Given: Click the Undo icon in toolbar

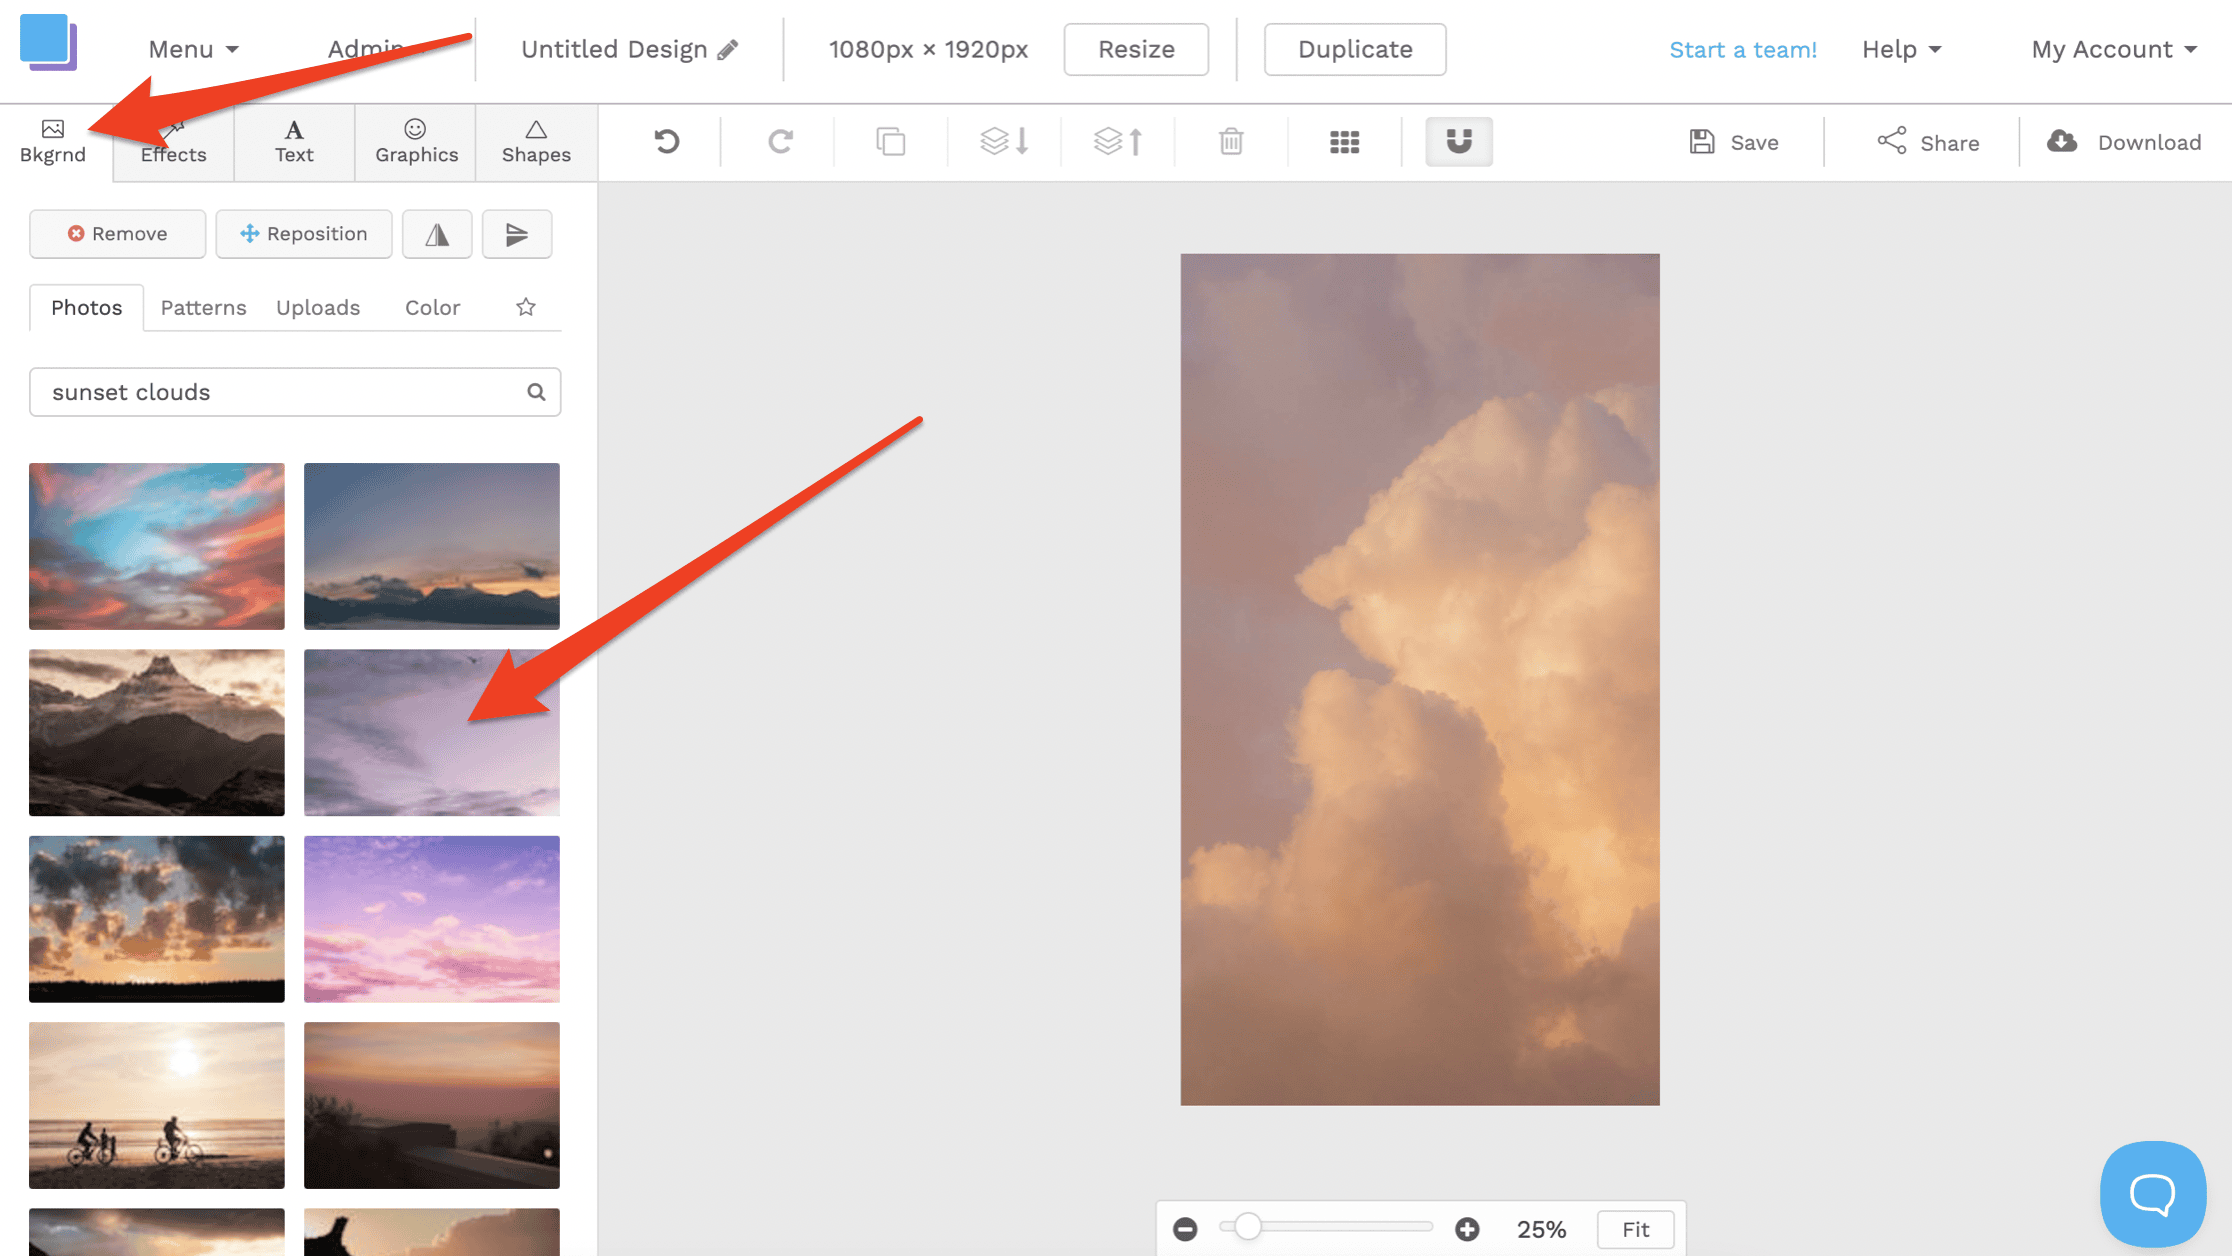Looking at the screenshot, I should 667,141.
